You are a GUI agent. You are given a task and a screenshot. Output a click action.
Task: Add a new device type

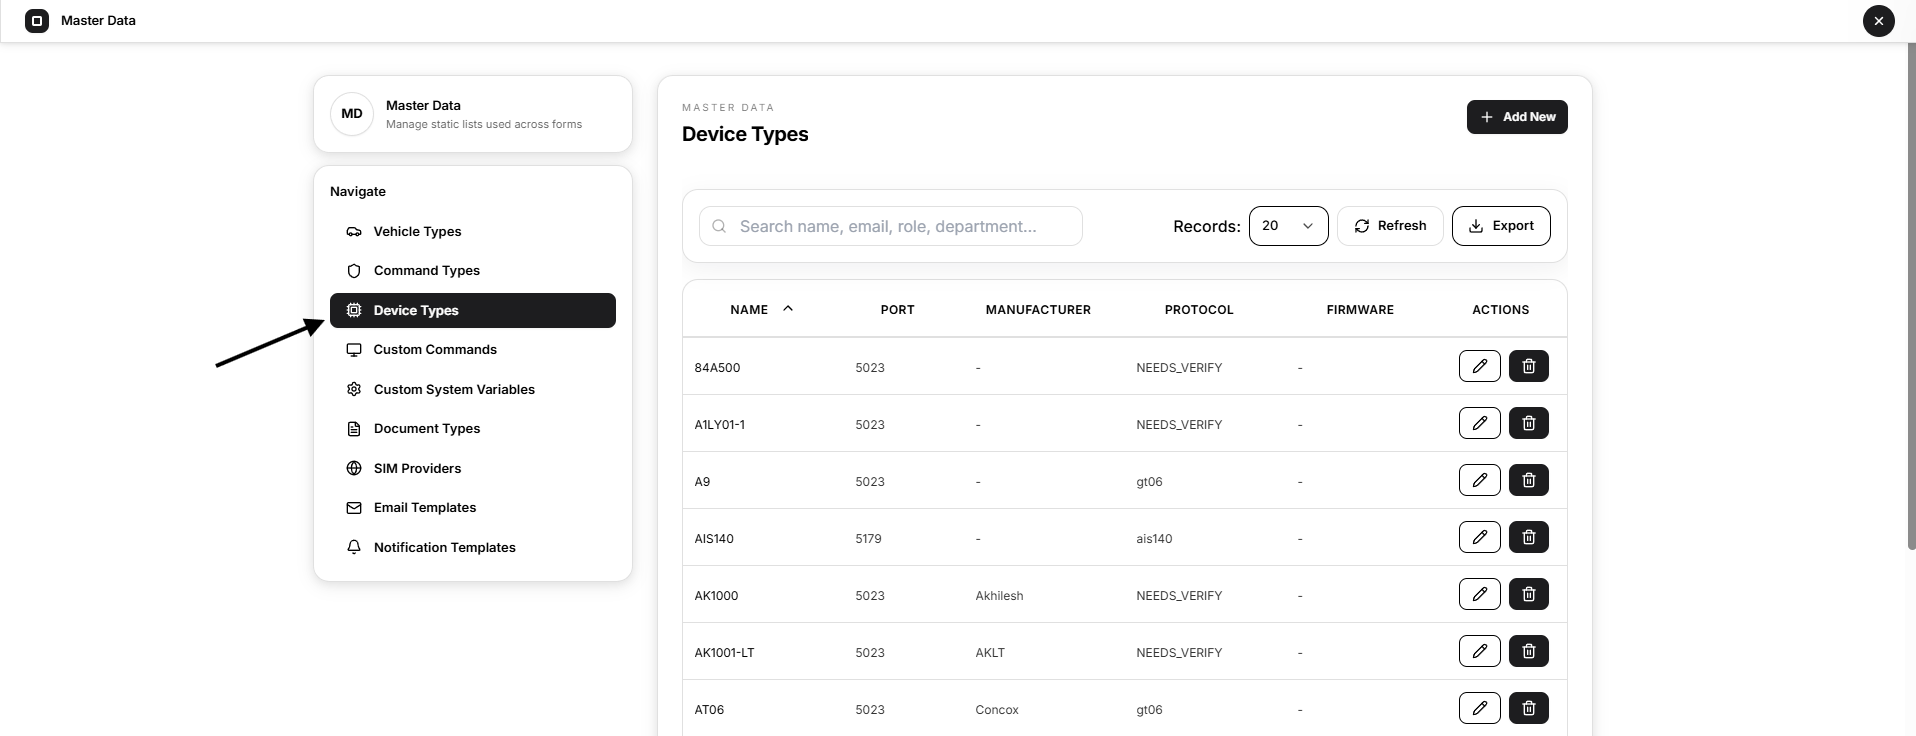point(1517,117)
